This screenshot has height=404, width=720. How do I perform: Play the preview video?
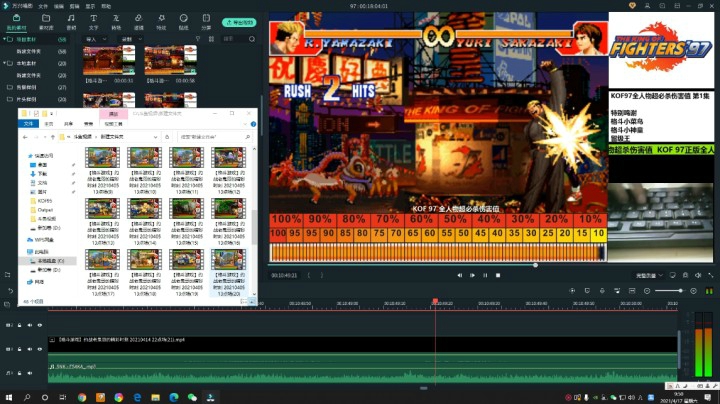pos(472,275)
